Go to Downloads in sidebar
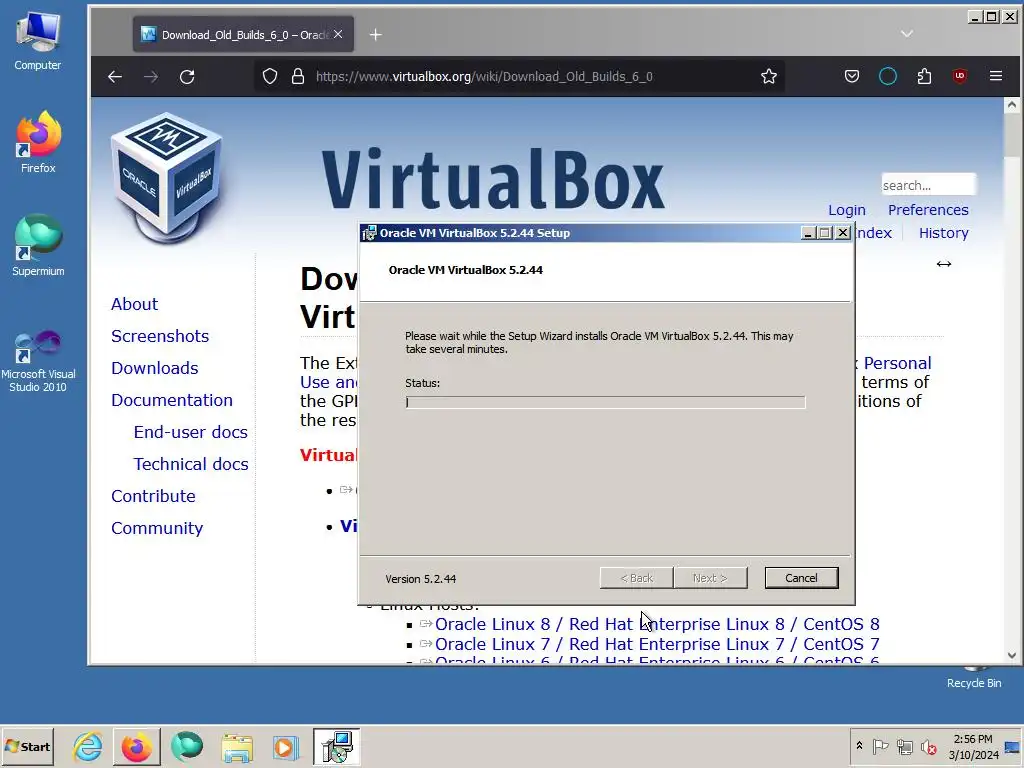This screenshot has width=1024, height=768. [x=155, y=368]
